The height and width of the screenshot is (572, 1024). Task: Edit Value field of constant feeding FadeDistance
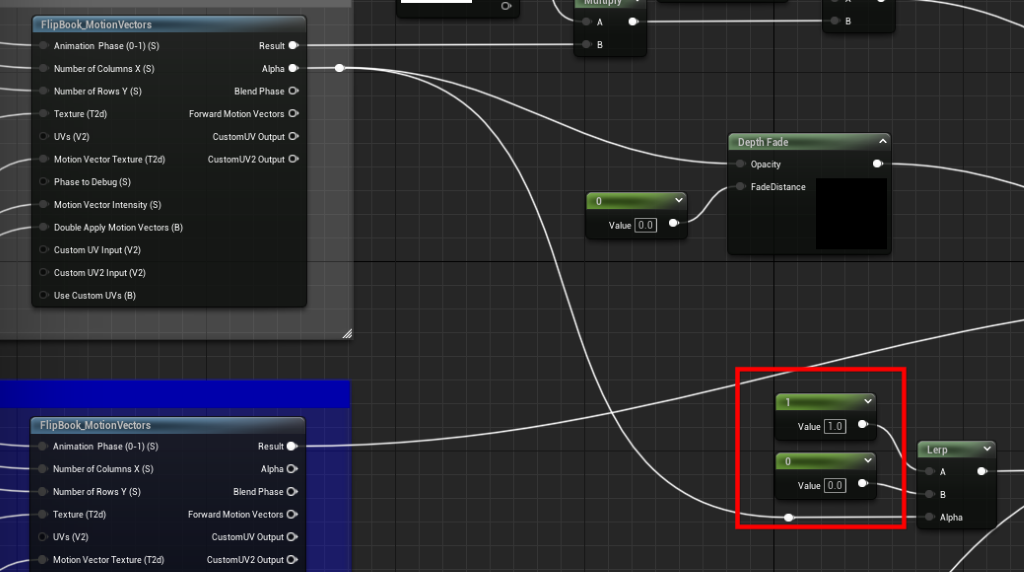tap(645, 225)
